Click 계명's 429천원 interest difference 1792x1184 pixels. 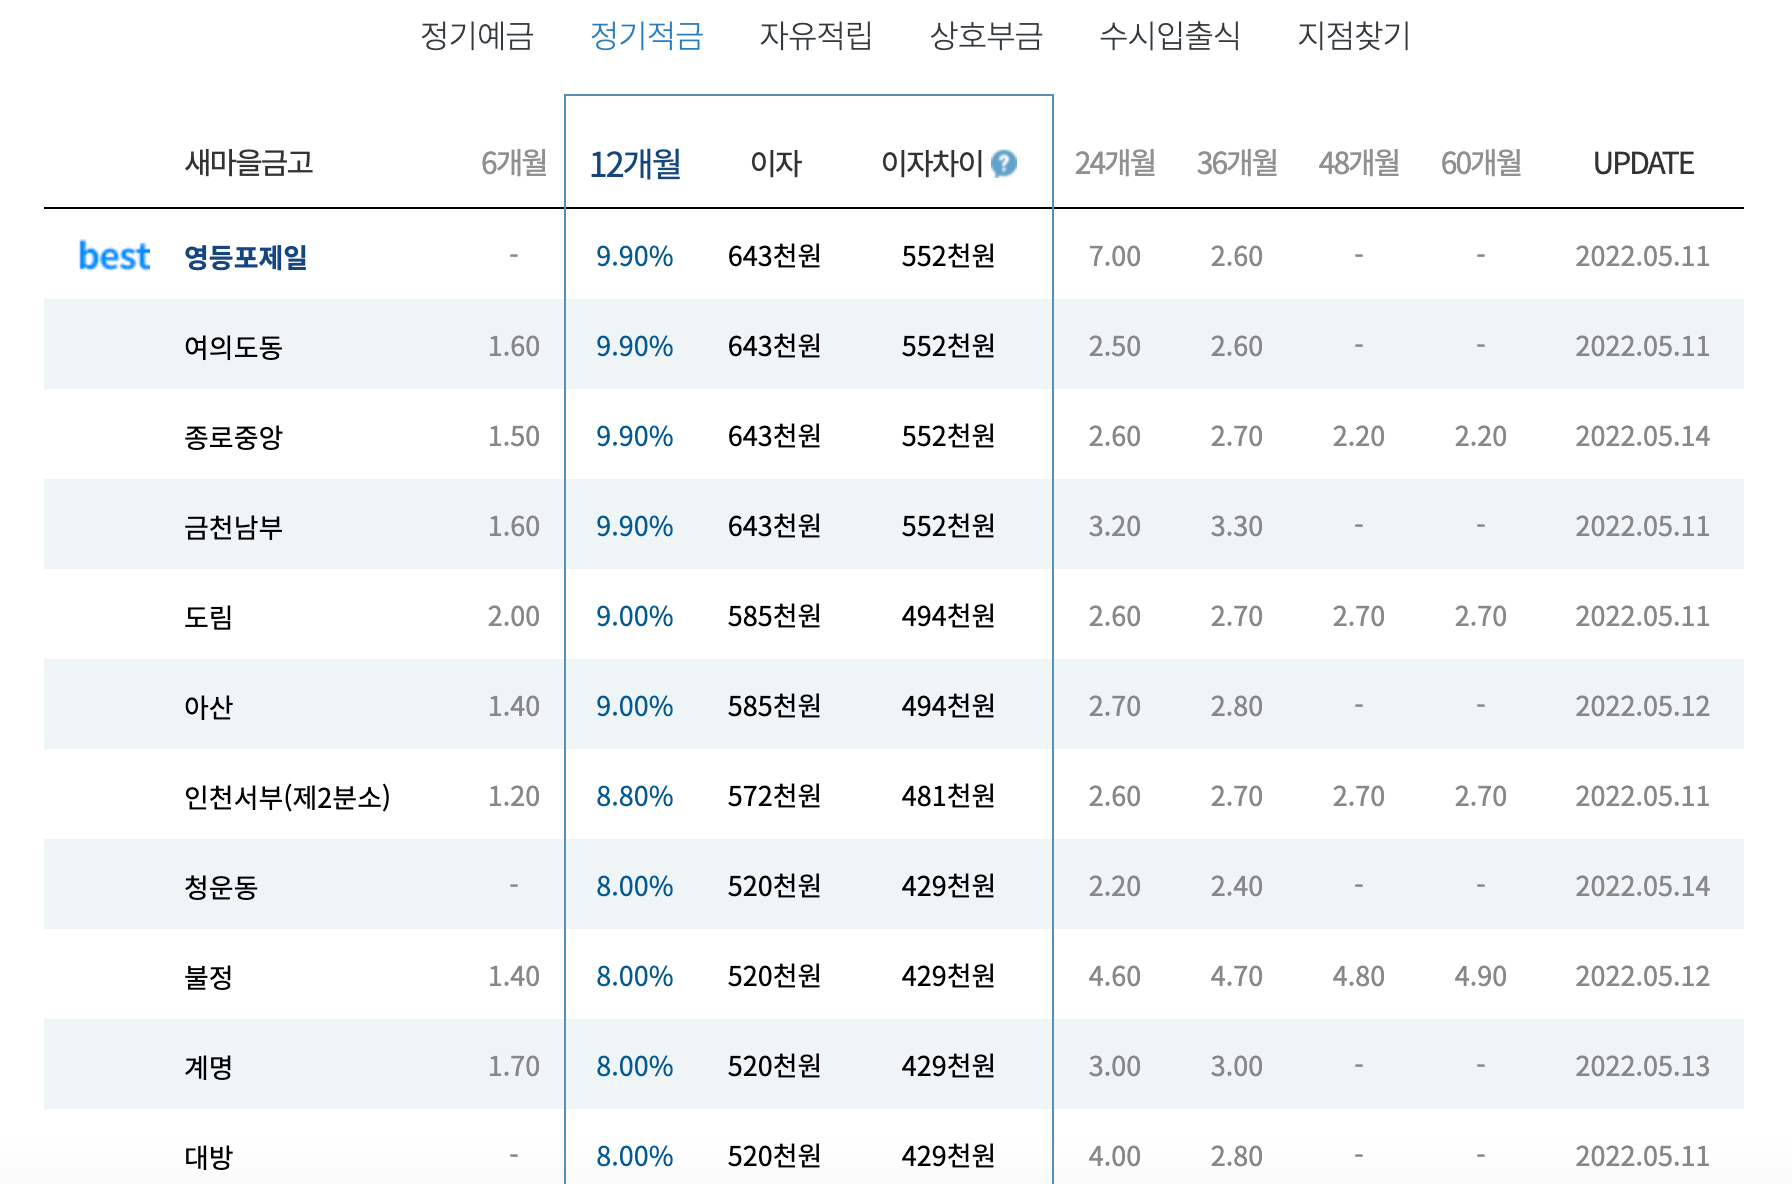point(949,1066)
